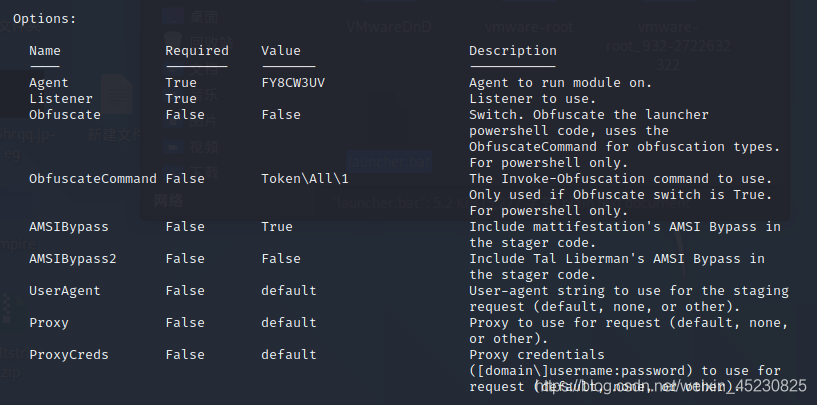This screenshot has height=405, width=817.
Task: Click 'User-agent string to use for the staging'
Action: [x=629, y=290]
